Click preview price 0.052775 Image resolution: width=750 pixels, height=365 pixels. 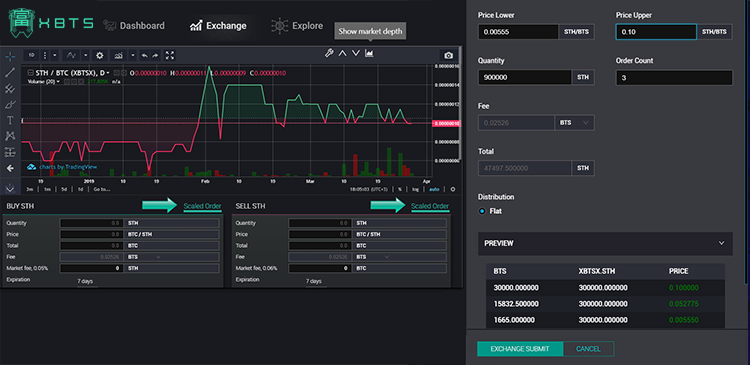point(684,305)
